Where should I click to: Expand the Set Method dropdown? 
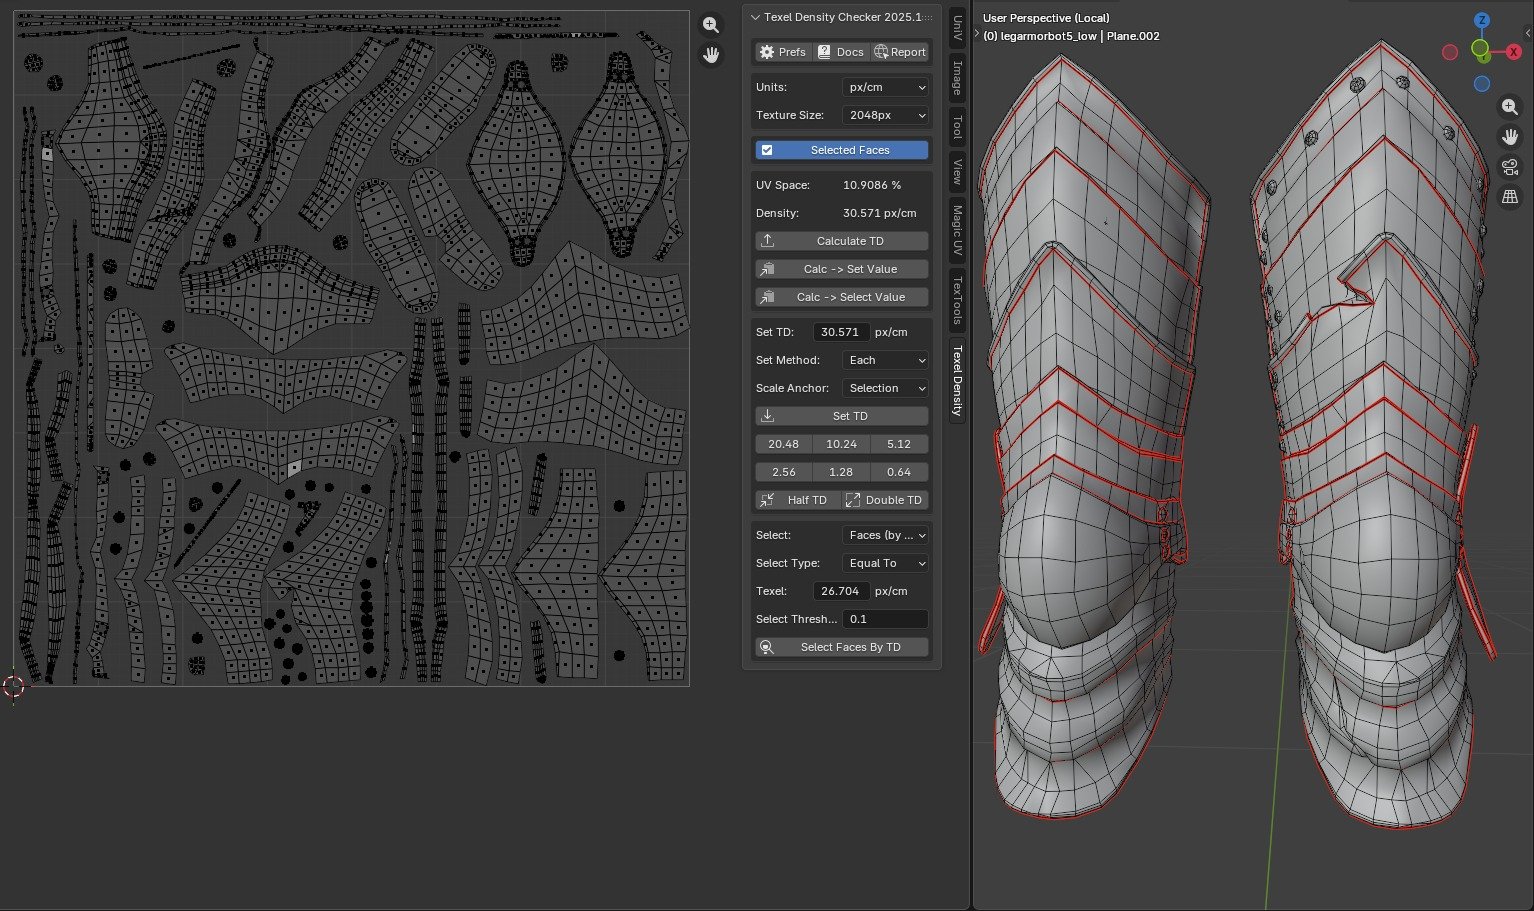coord(886,360)
